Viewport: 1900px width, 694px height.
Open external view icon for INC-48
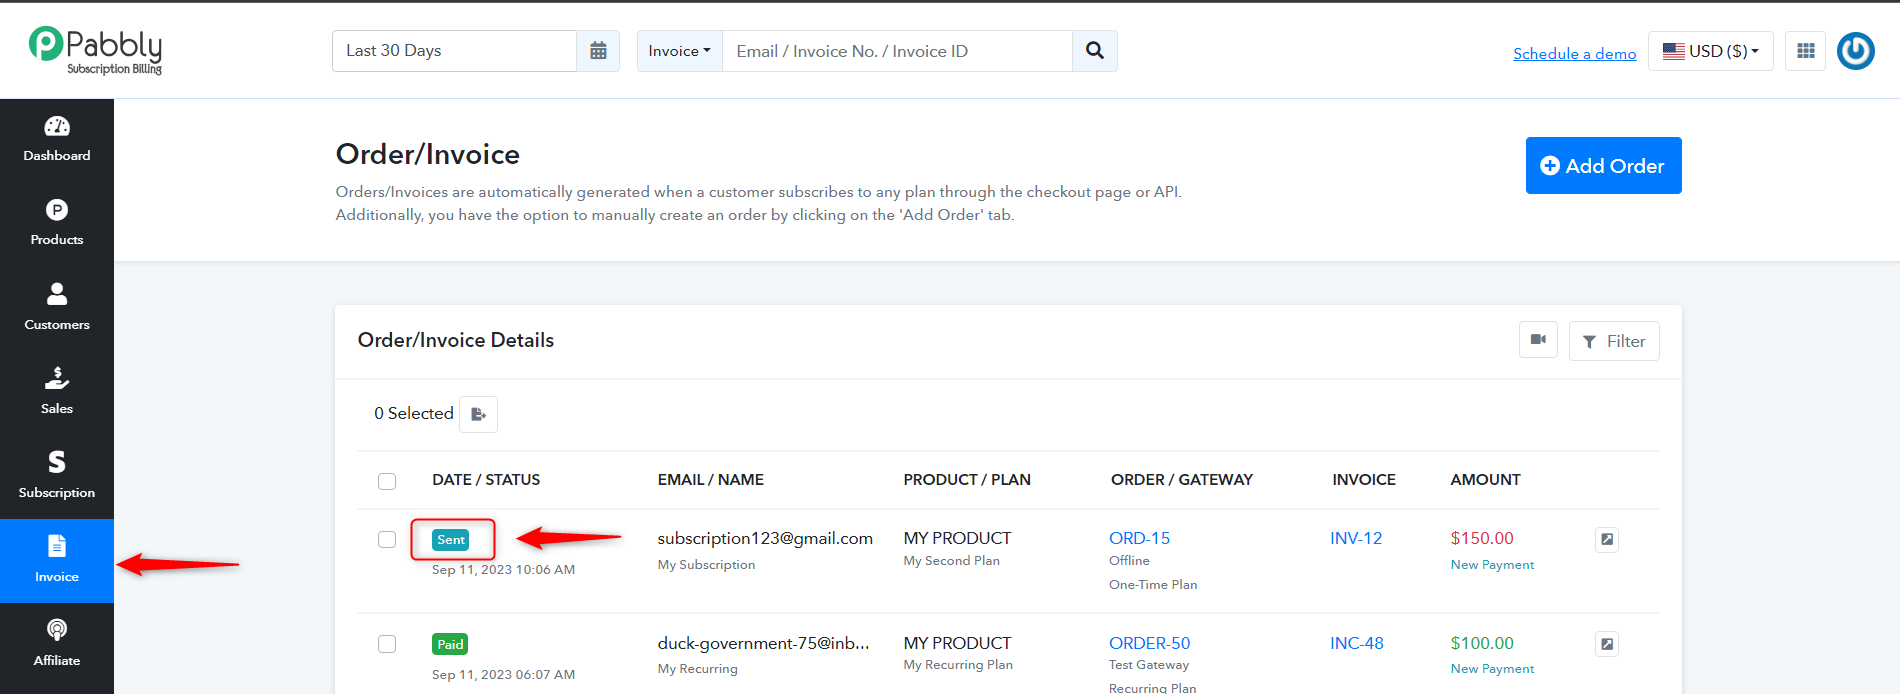point(1607,644)
